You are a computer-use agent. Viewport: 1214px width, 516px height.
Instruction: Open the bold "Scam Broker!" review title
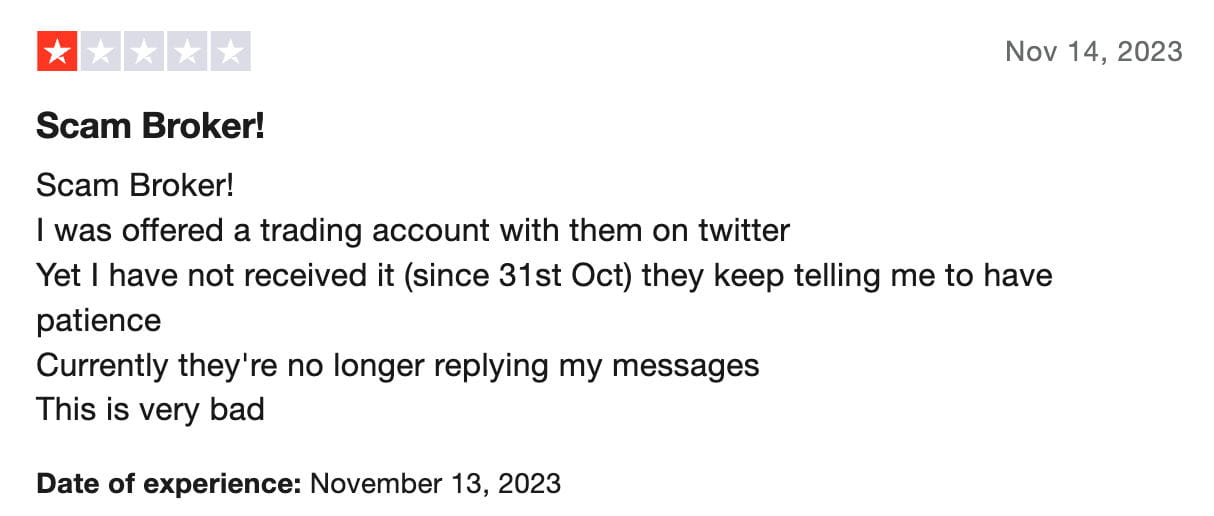[x=150, y=126]
